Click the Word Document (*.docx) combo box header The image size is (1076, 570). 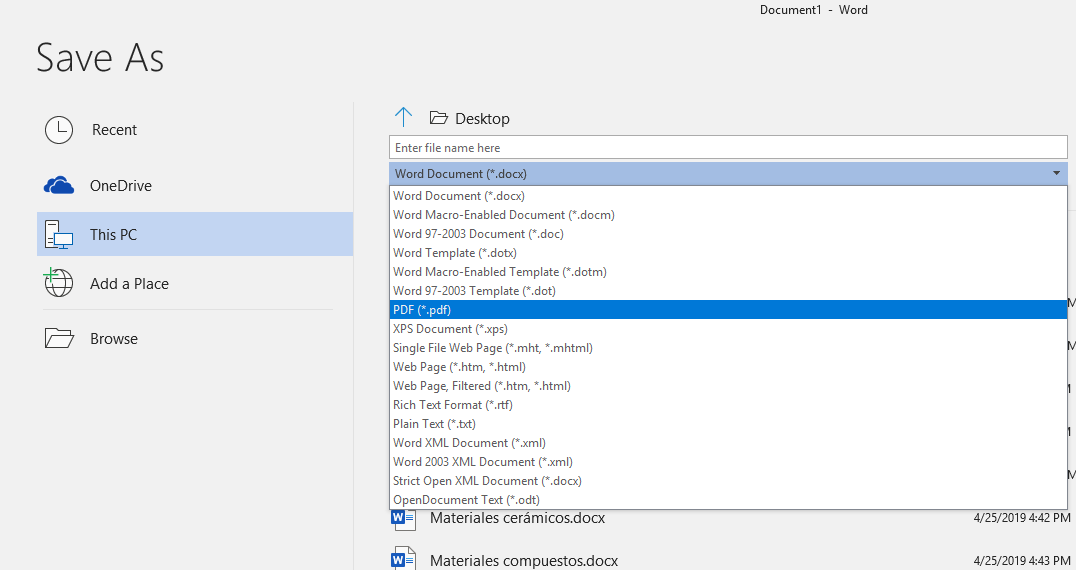(728, 174)
